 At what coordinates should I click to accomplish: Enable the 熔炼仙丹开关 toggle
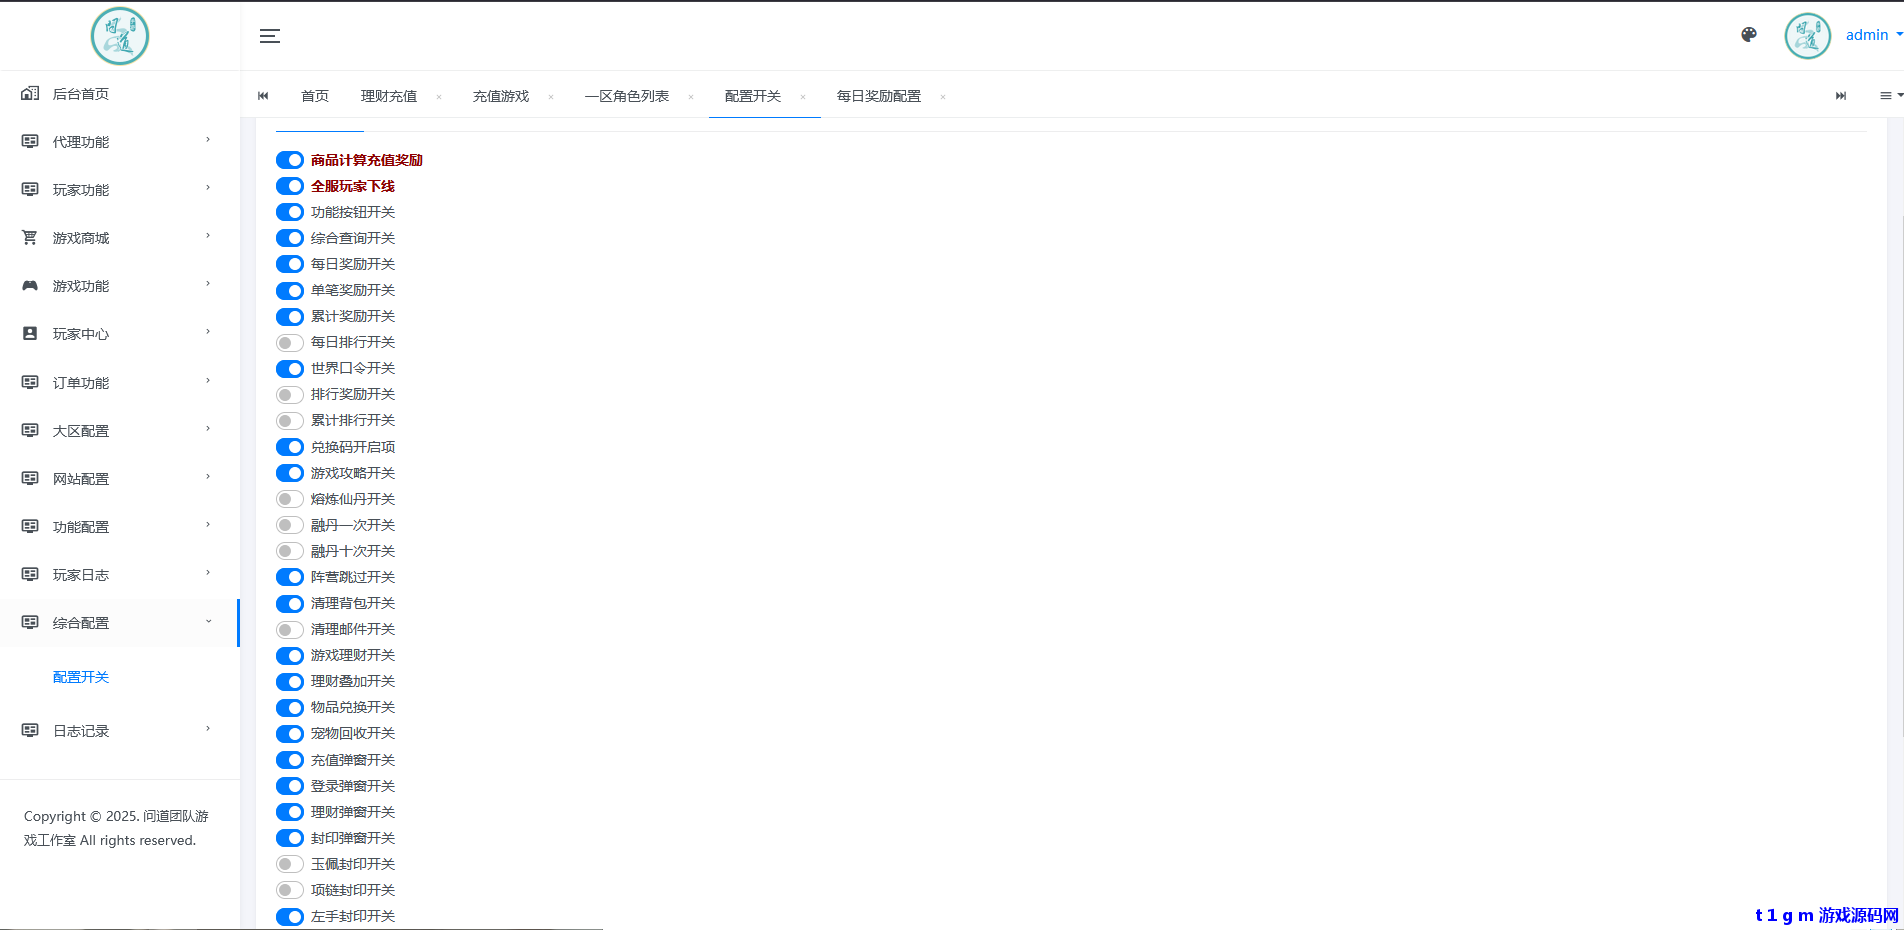pos(289,498)
